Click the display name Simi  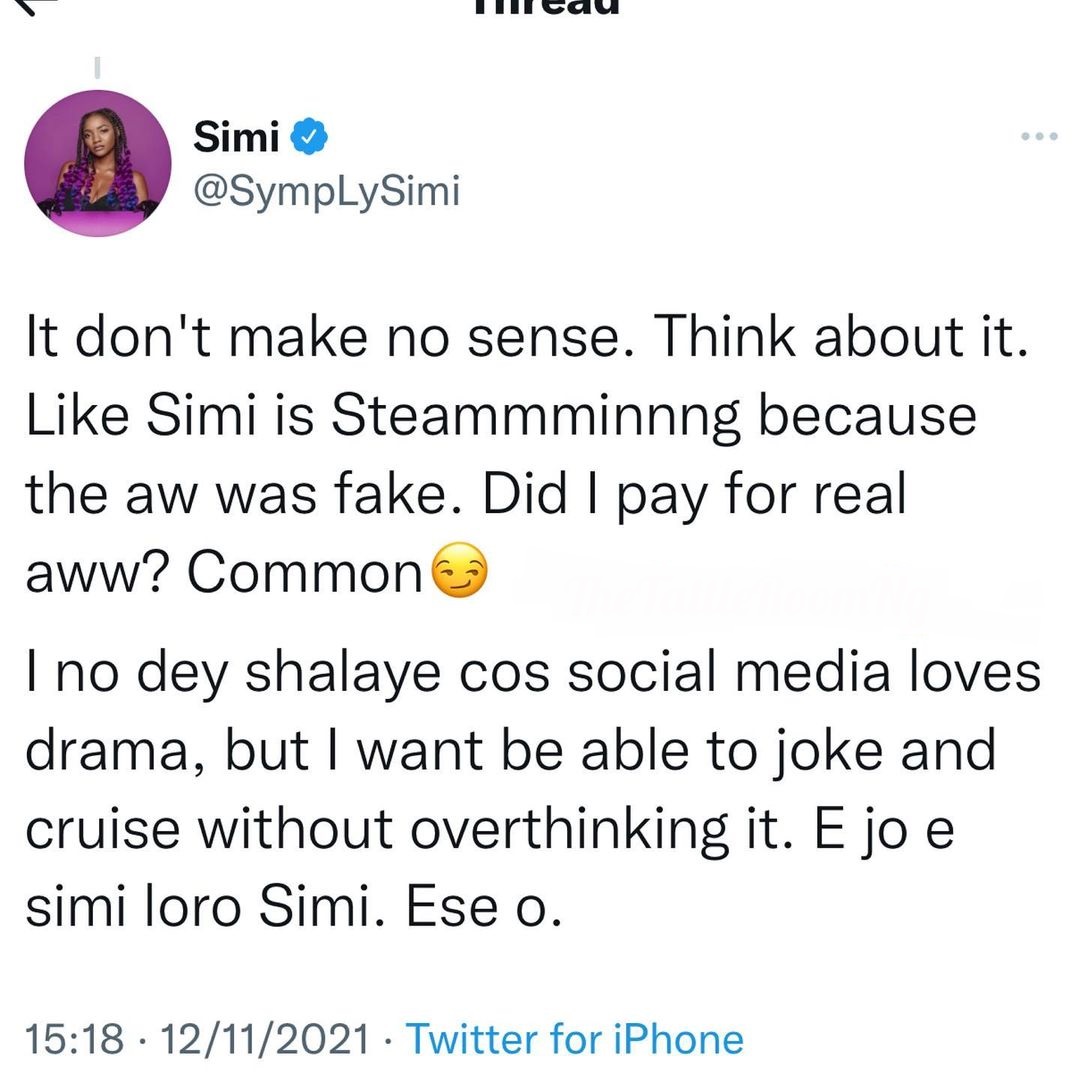click(235, 138)
